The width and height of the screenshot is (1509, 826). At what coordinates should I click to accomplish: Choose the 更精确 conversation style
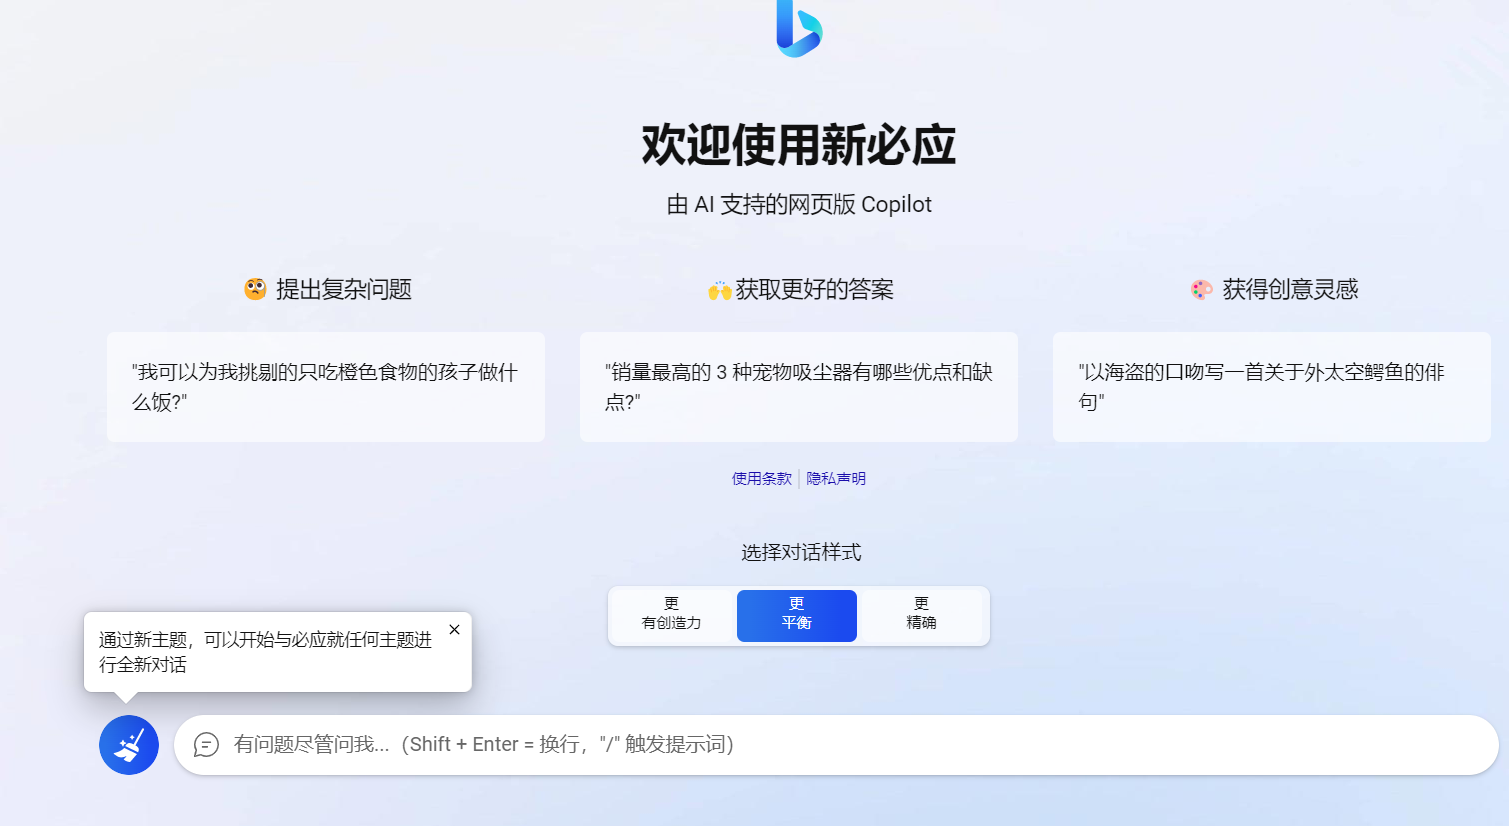(x=921, y=615)
